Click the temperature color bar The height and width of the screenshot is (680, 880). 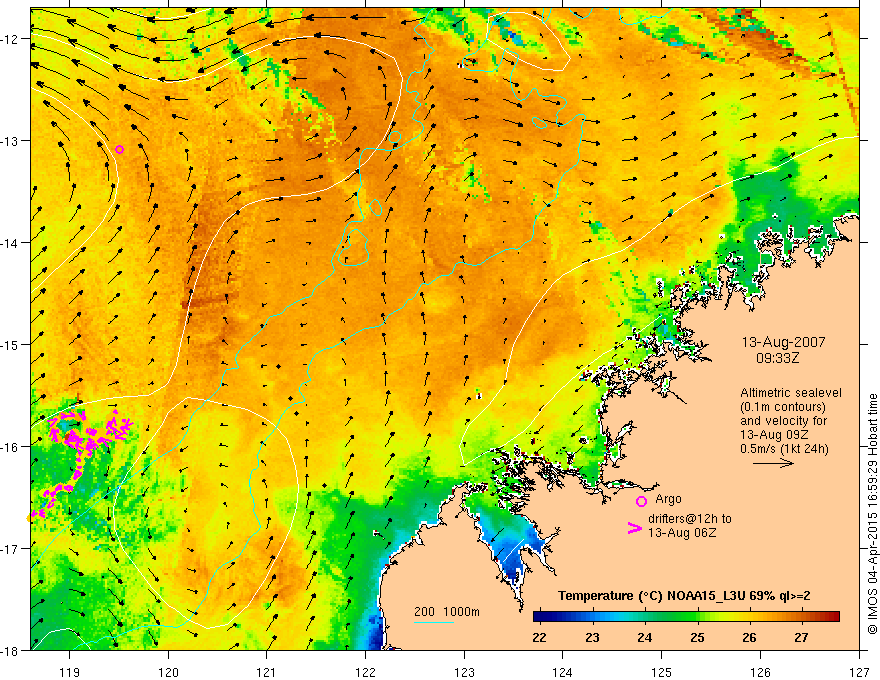[686, 616]
